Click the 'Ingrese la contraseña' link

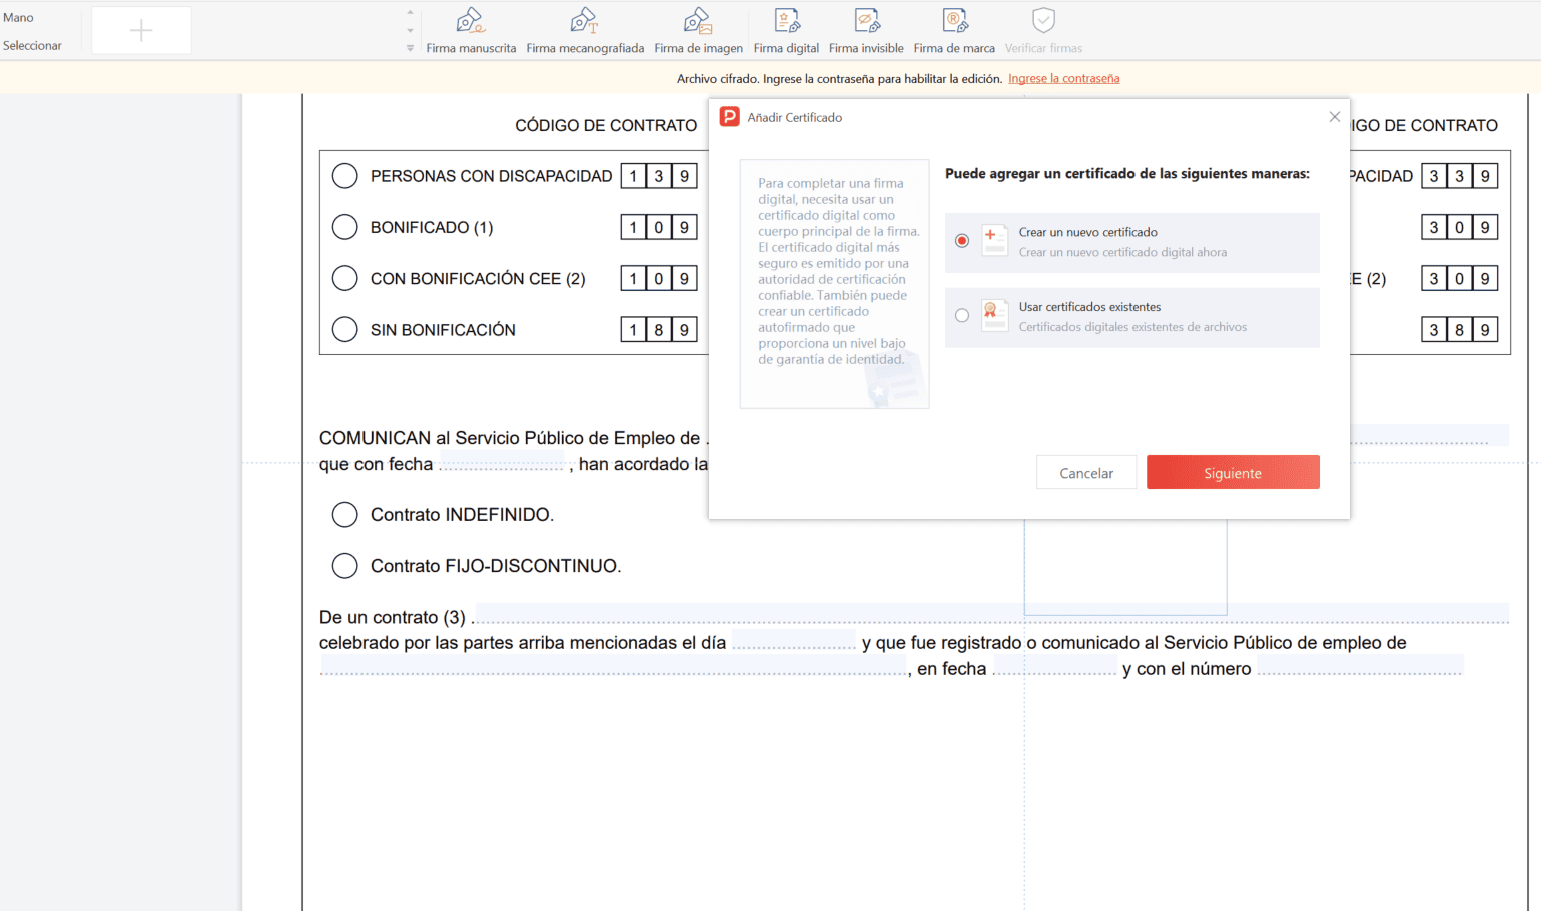coord(1063,79)
